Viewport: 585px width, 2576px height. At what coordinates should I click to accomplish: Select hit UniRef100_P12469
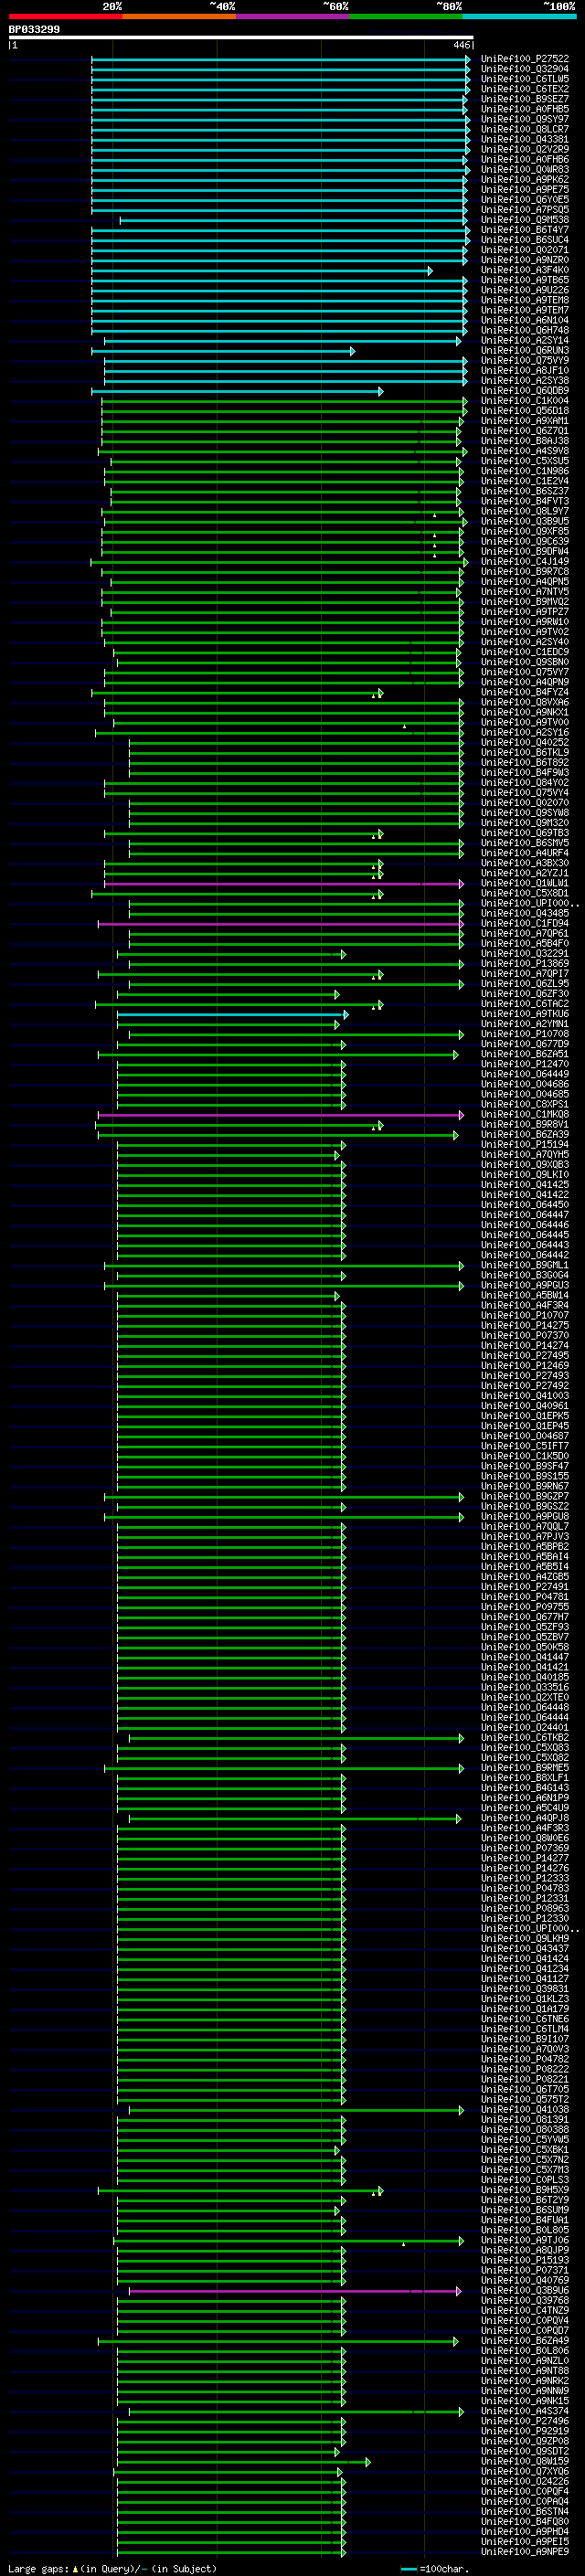pos(525,1366)
